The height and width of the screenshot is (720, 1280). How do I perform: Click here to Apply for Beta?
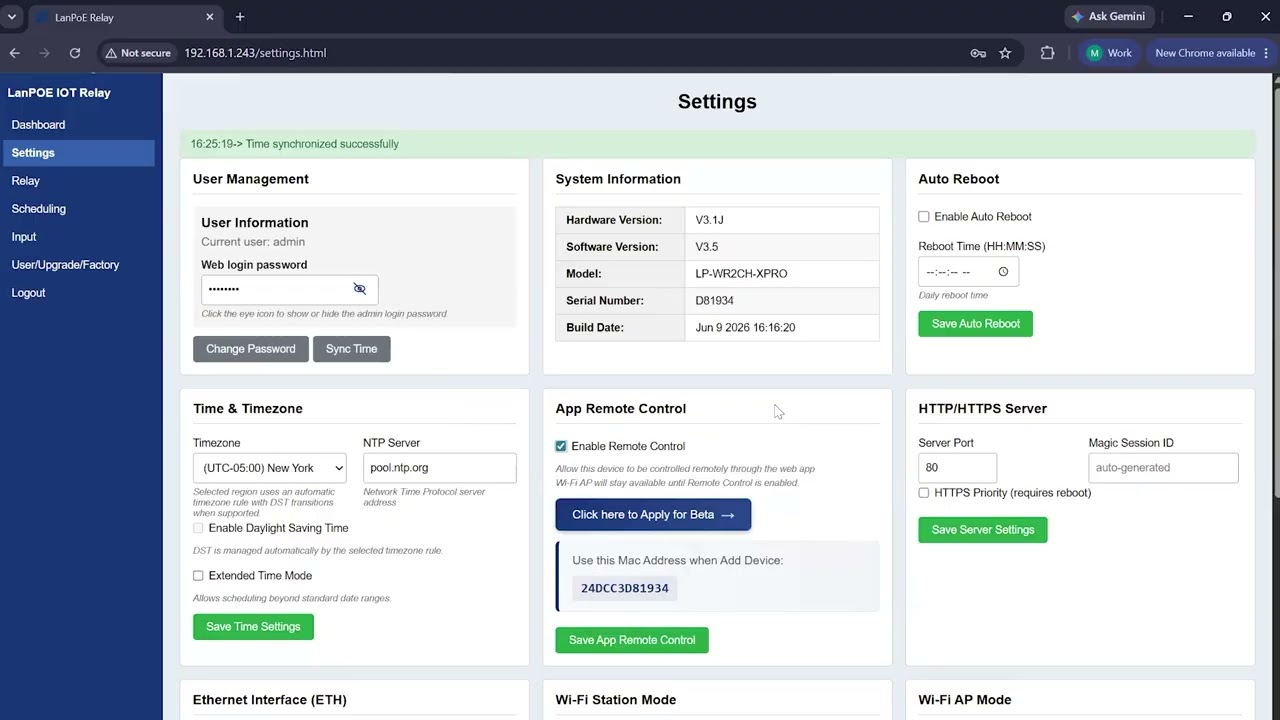653,515
